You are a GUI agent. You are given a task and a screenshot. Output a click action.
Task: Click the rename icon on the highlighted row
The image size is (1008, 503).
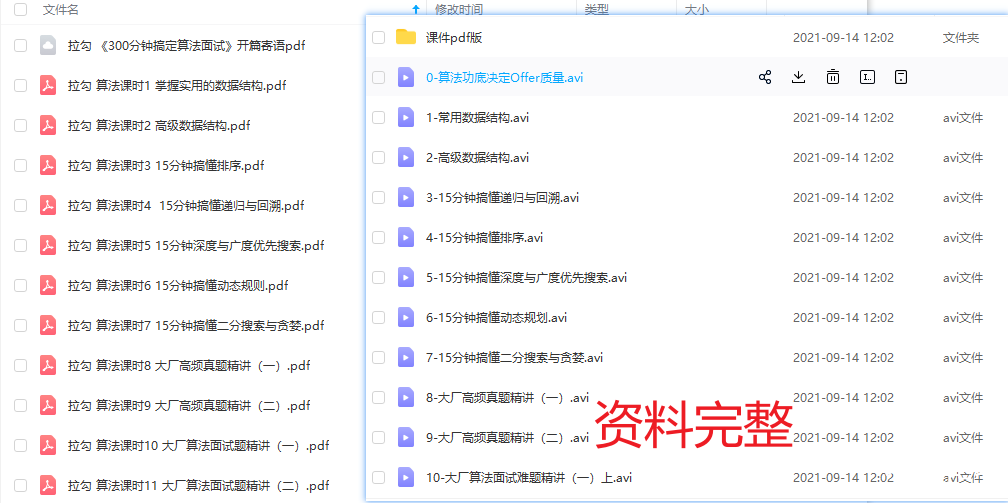pos(867,78)
